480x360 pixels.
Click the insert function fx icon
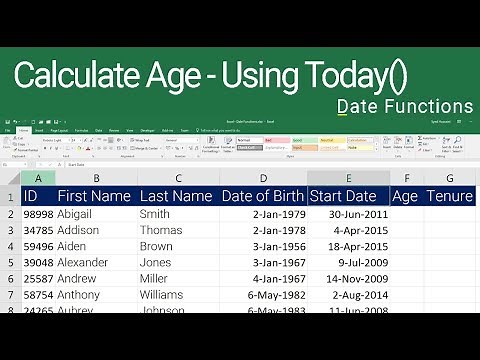[59, 165]
